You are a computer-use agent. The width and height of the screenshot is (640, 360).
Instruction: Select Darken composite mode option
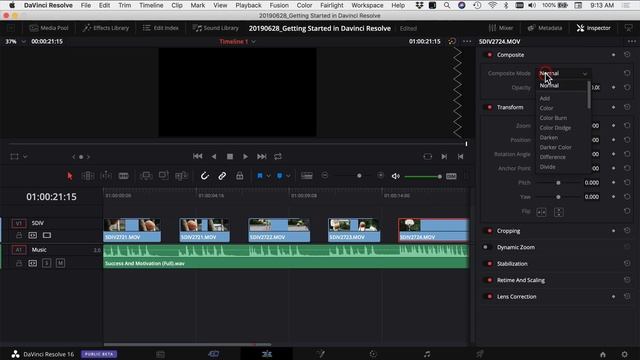549,138
